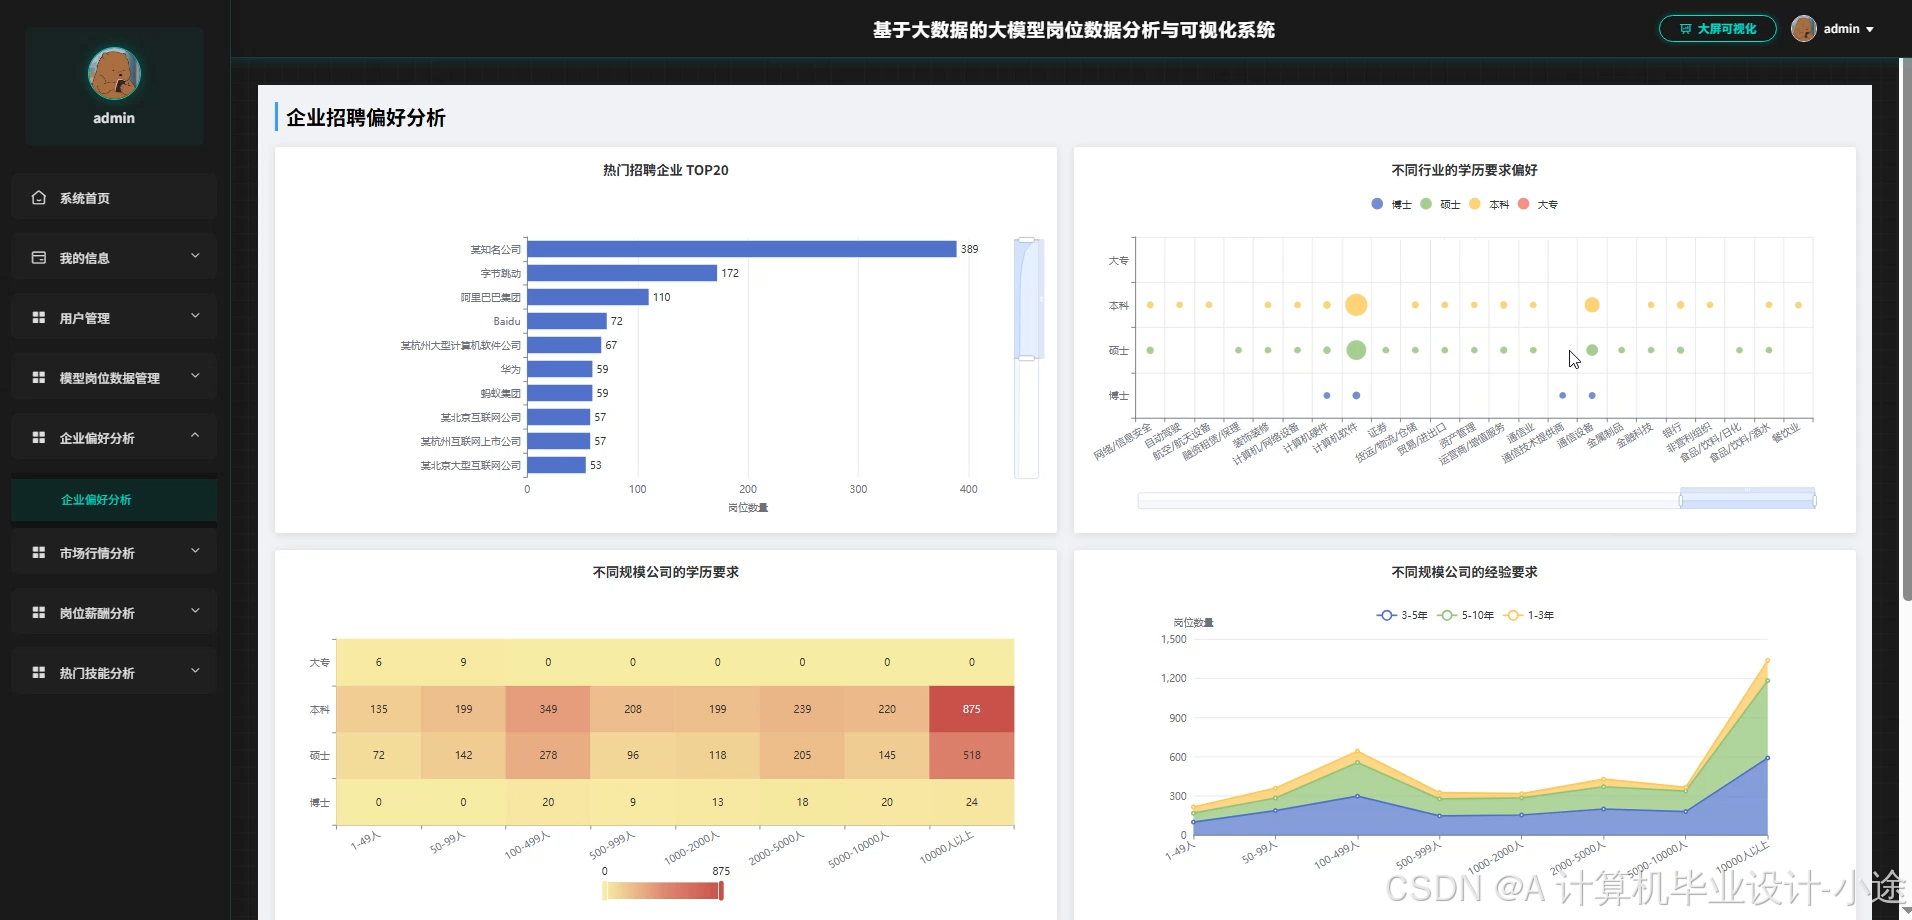This screenshot has height=920, width=1912.
Task: Click the bear avatar in the sidebar
Action: [114, 74]
